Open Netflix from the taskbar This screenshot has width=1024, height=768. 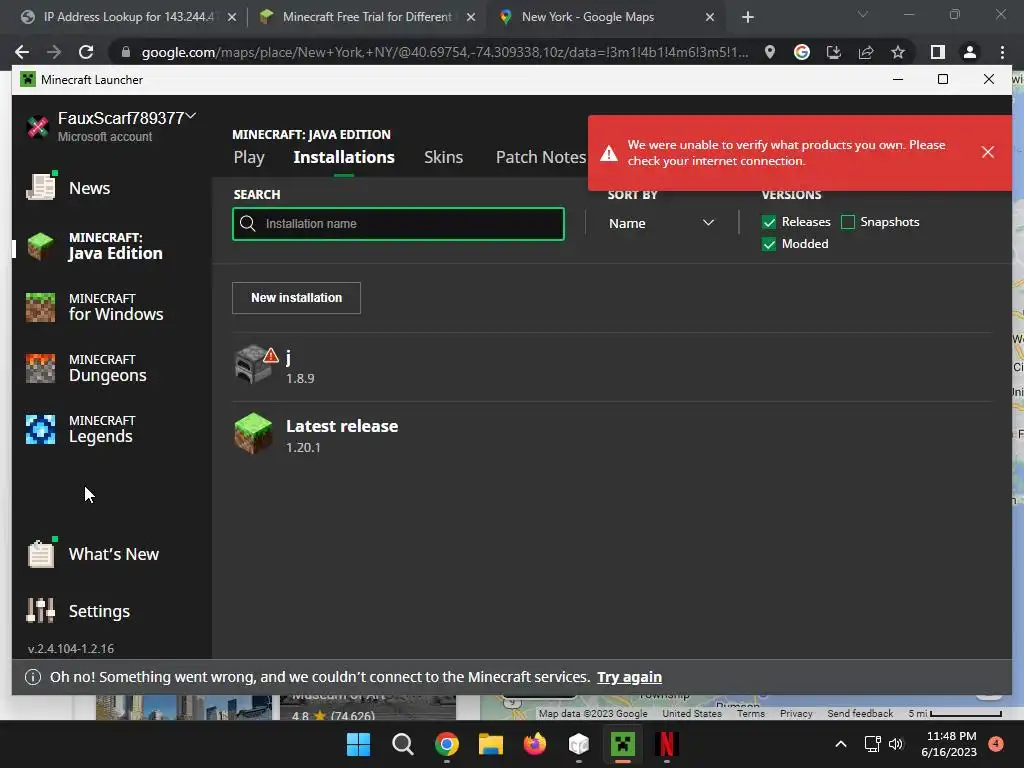click(x=667, y=744)
